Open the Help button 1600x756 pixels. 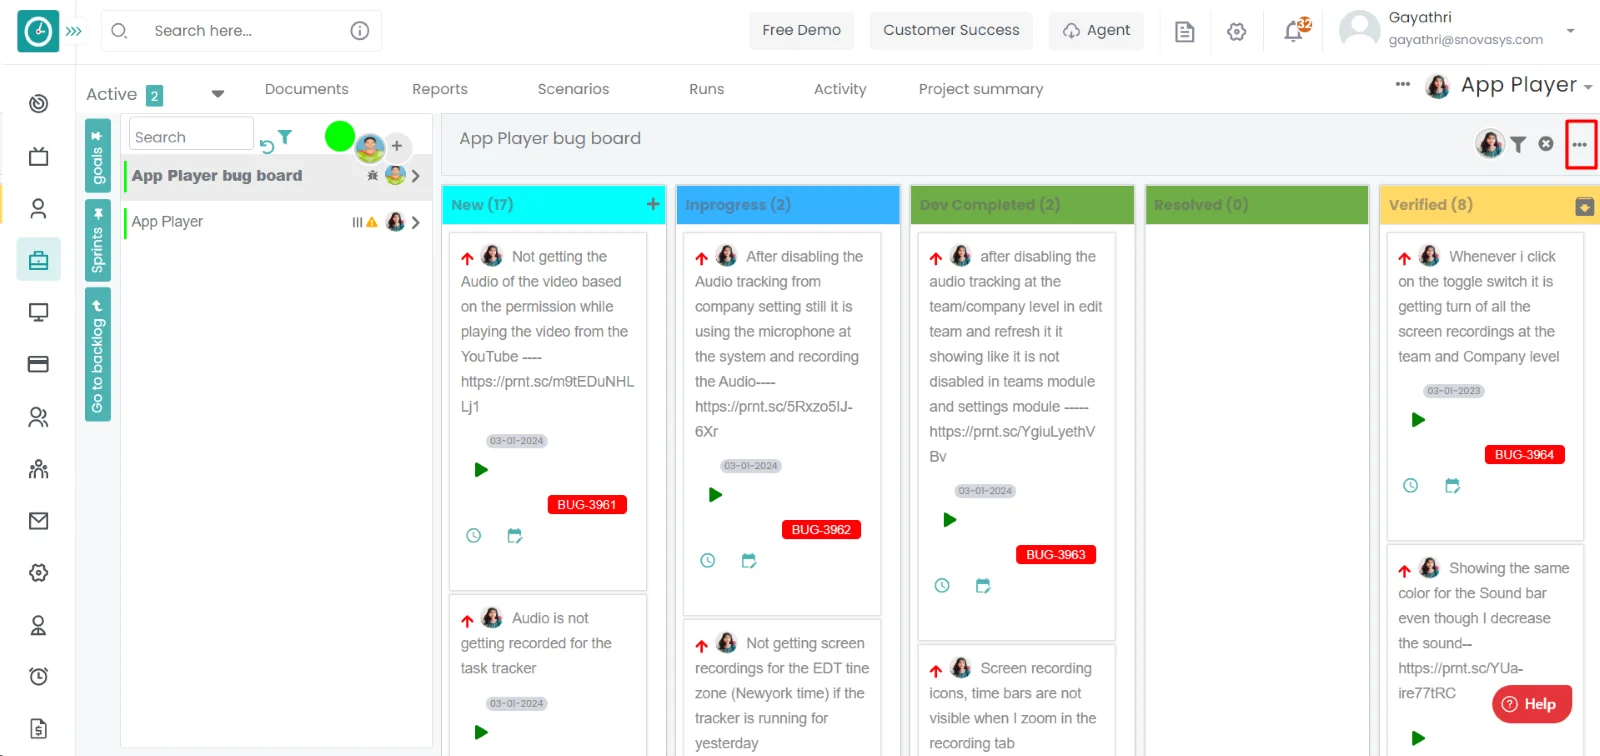click(1531, 704)
